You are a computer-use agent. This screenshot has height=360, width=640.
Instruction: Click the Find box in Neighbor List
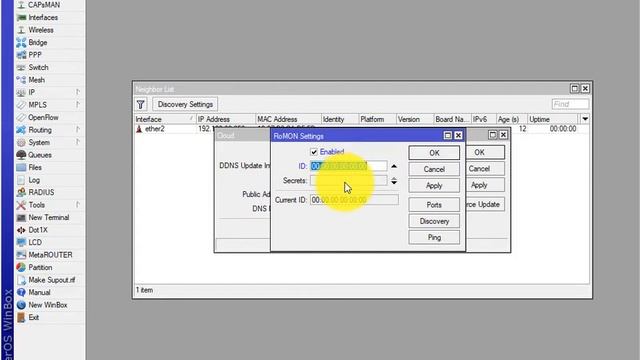(570, 104)
